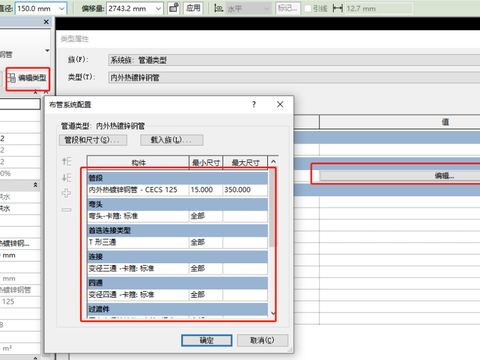Screen dimensions: 480x360
Task: Select the T 形三通 junction type cell
Action: (x=138, y=242)
